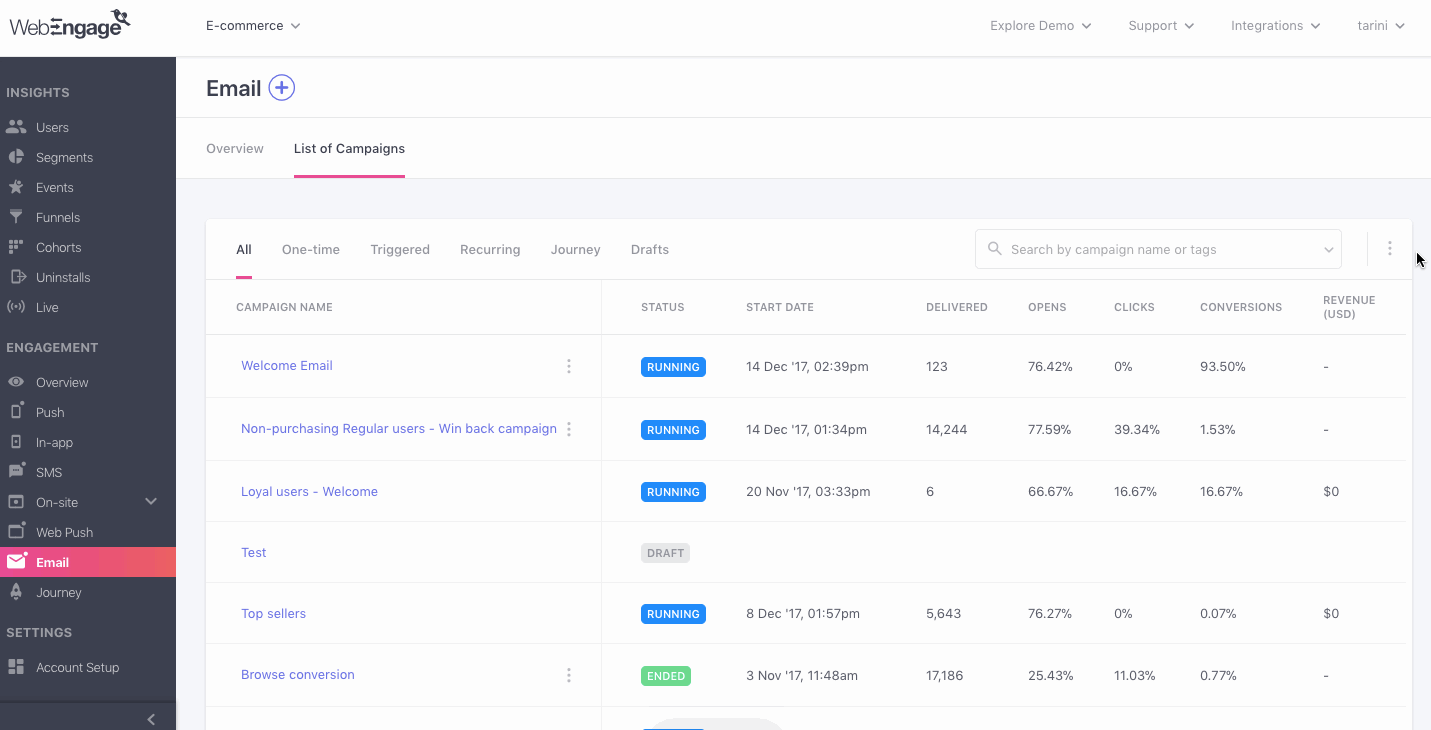This screenshot has height=730, width=1431.
Task: Click the 8 Dec '17, 01:57pm date
Action: click(803, 614)
